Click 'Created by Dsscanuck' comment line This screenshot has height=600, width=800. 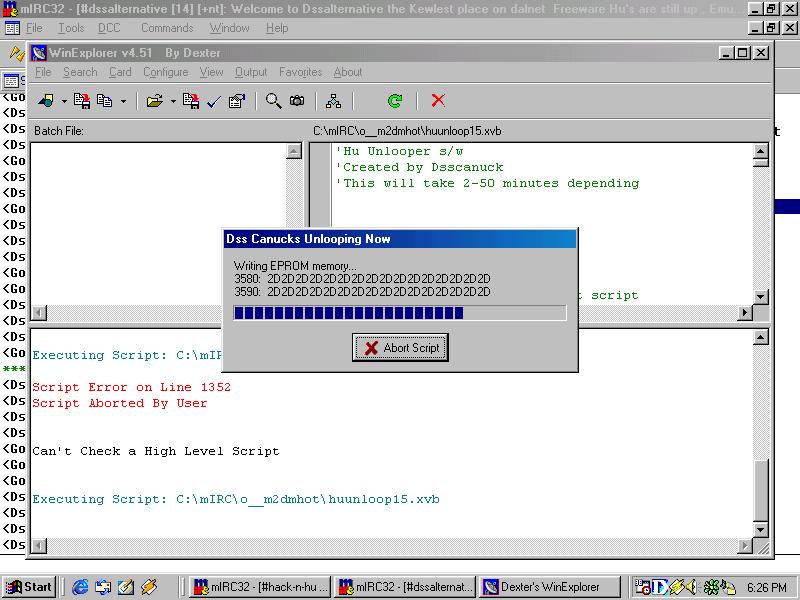pos(420,167)
